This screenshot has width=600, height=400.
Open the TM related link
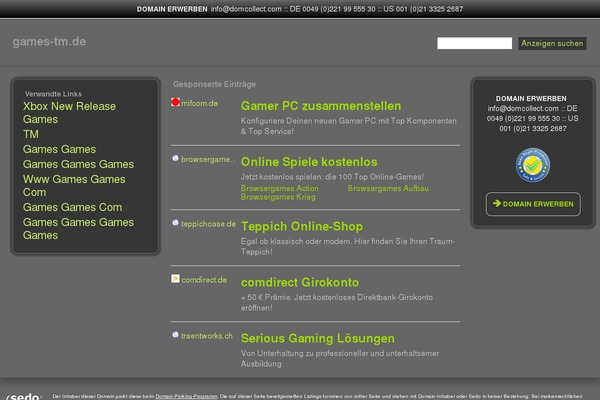(x=31, y=134)
